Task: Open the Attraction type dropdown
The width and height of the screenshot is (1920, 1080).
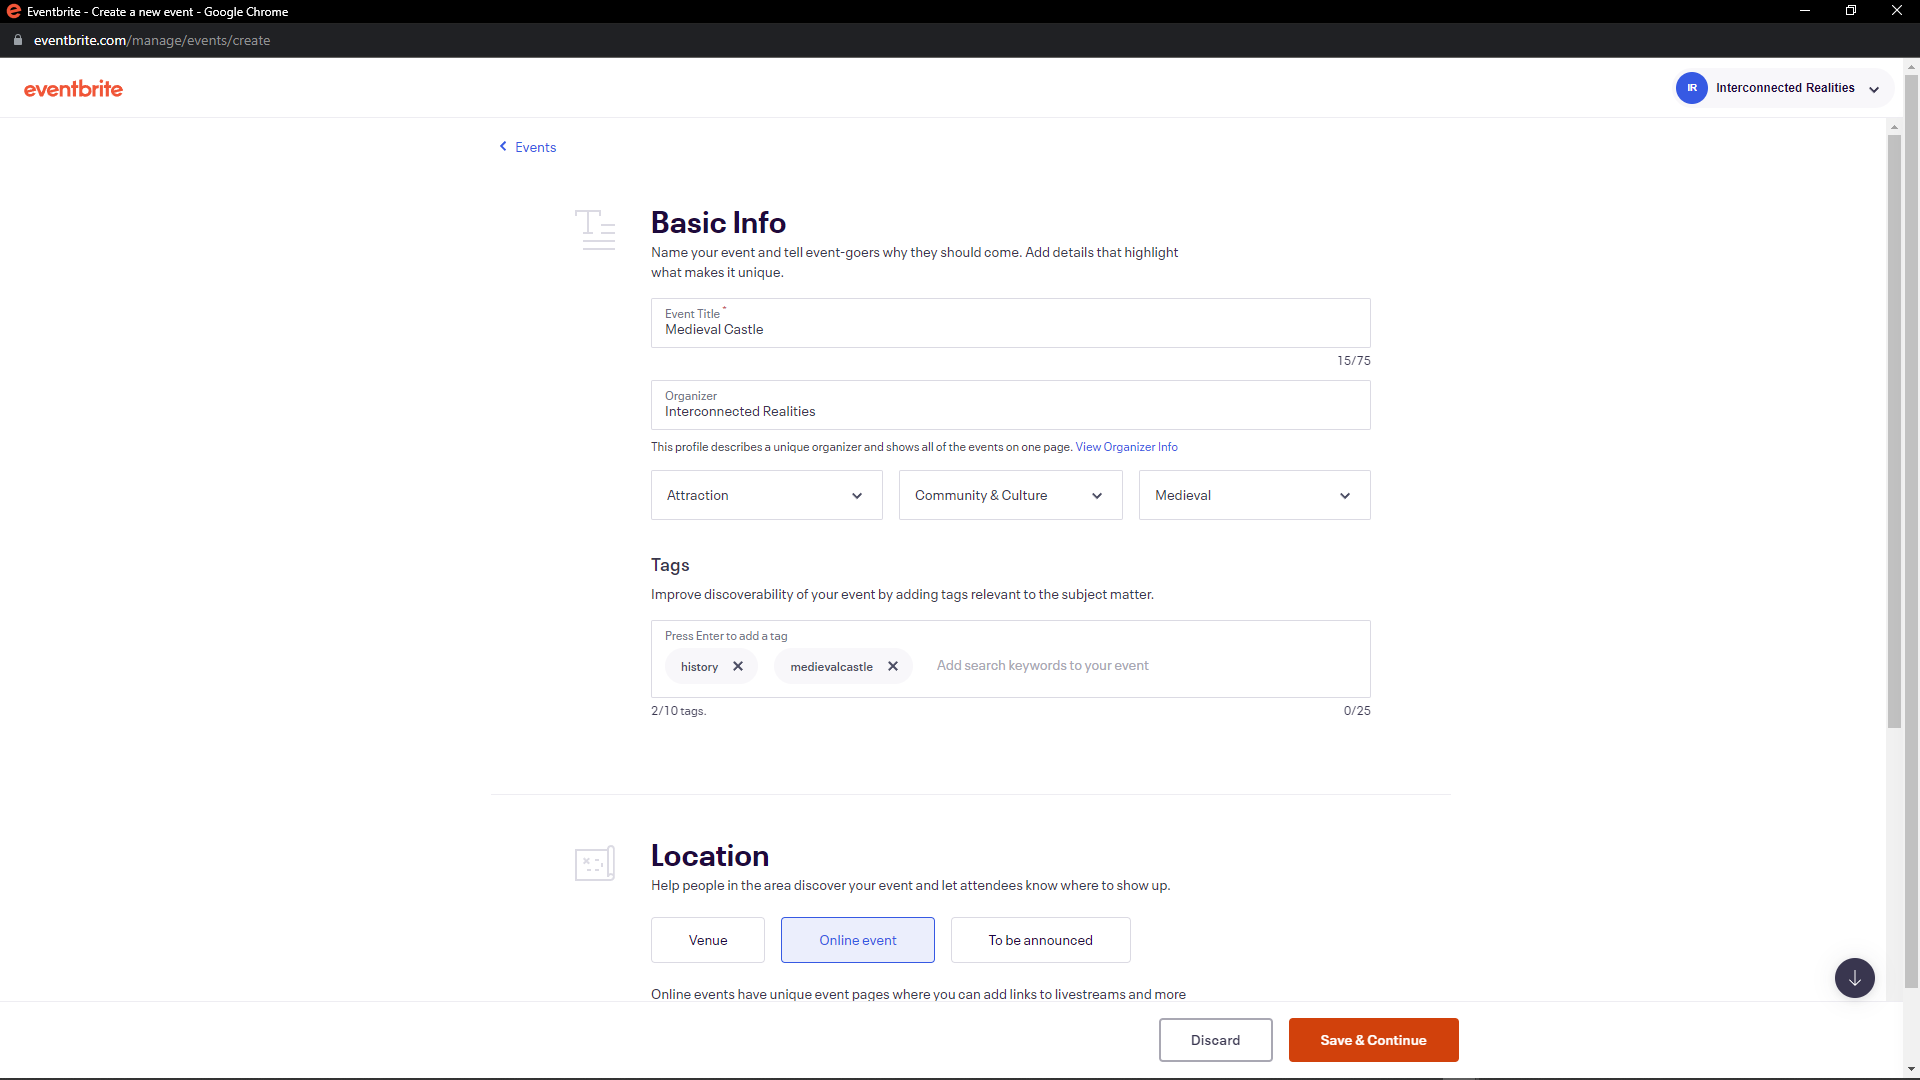Action: click(766, 495)
